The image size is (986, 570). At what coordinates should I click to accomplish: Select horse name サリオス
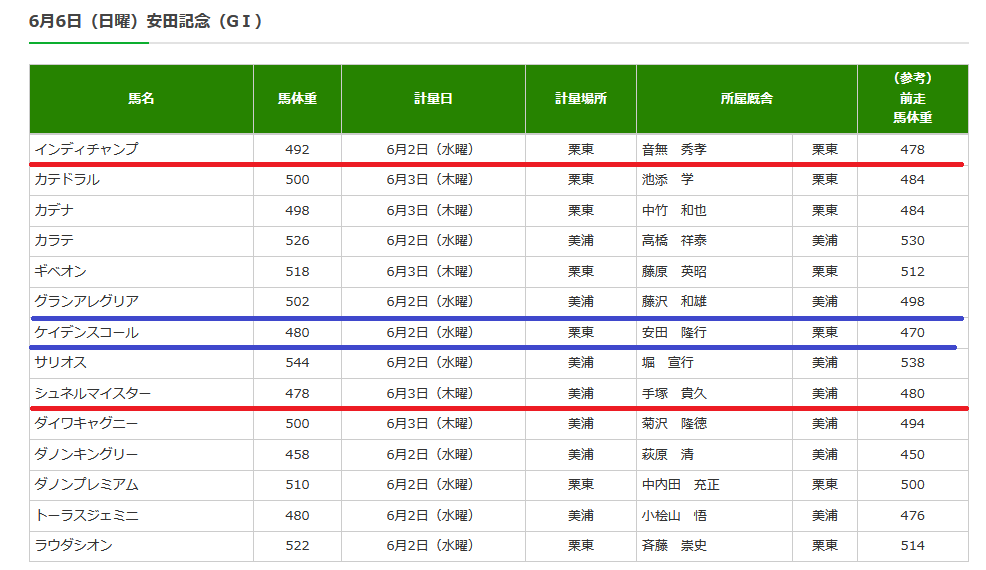point(60,363)
